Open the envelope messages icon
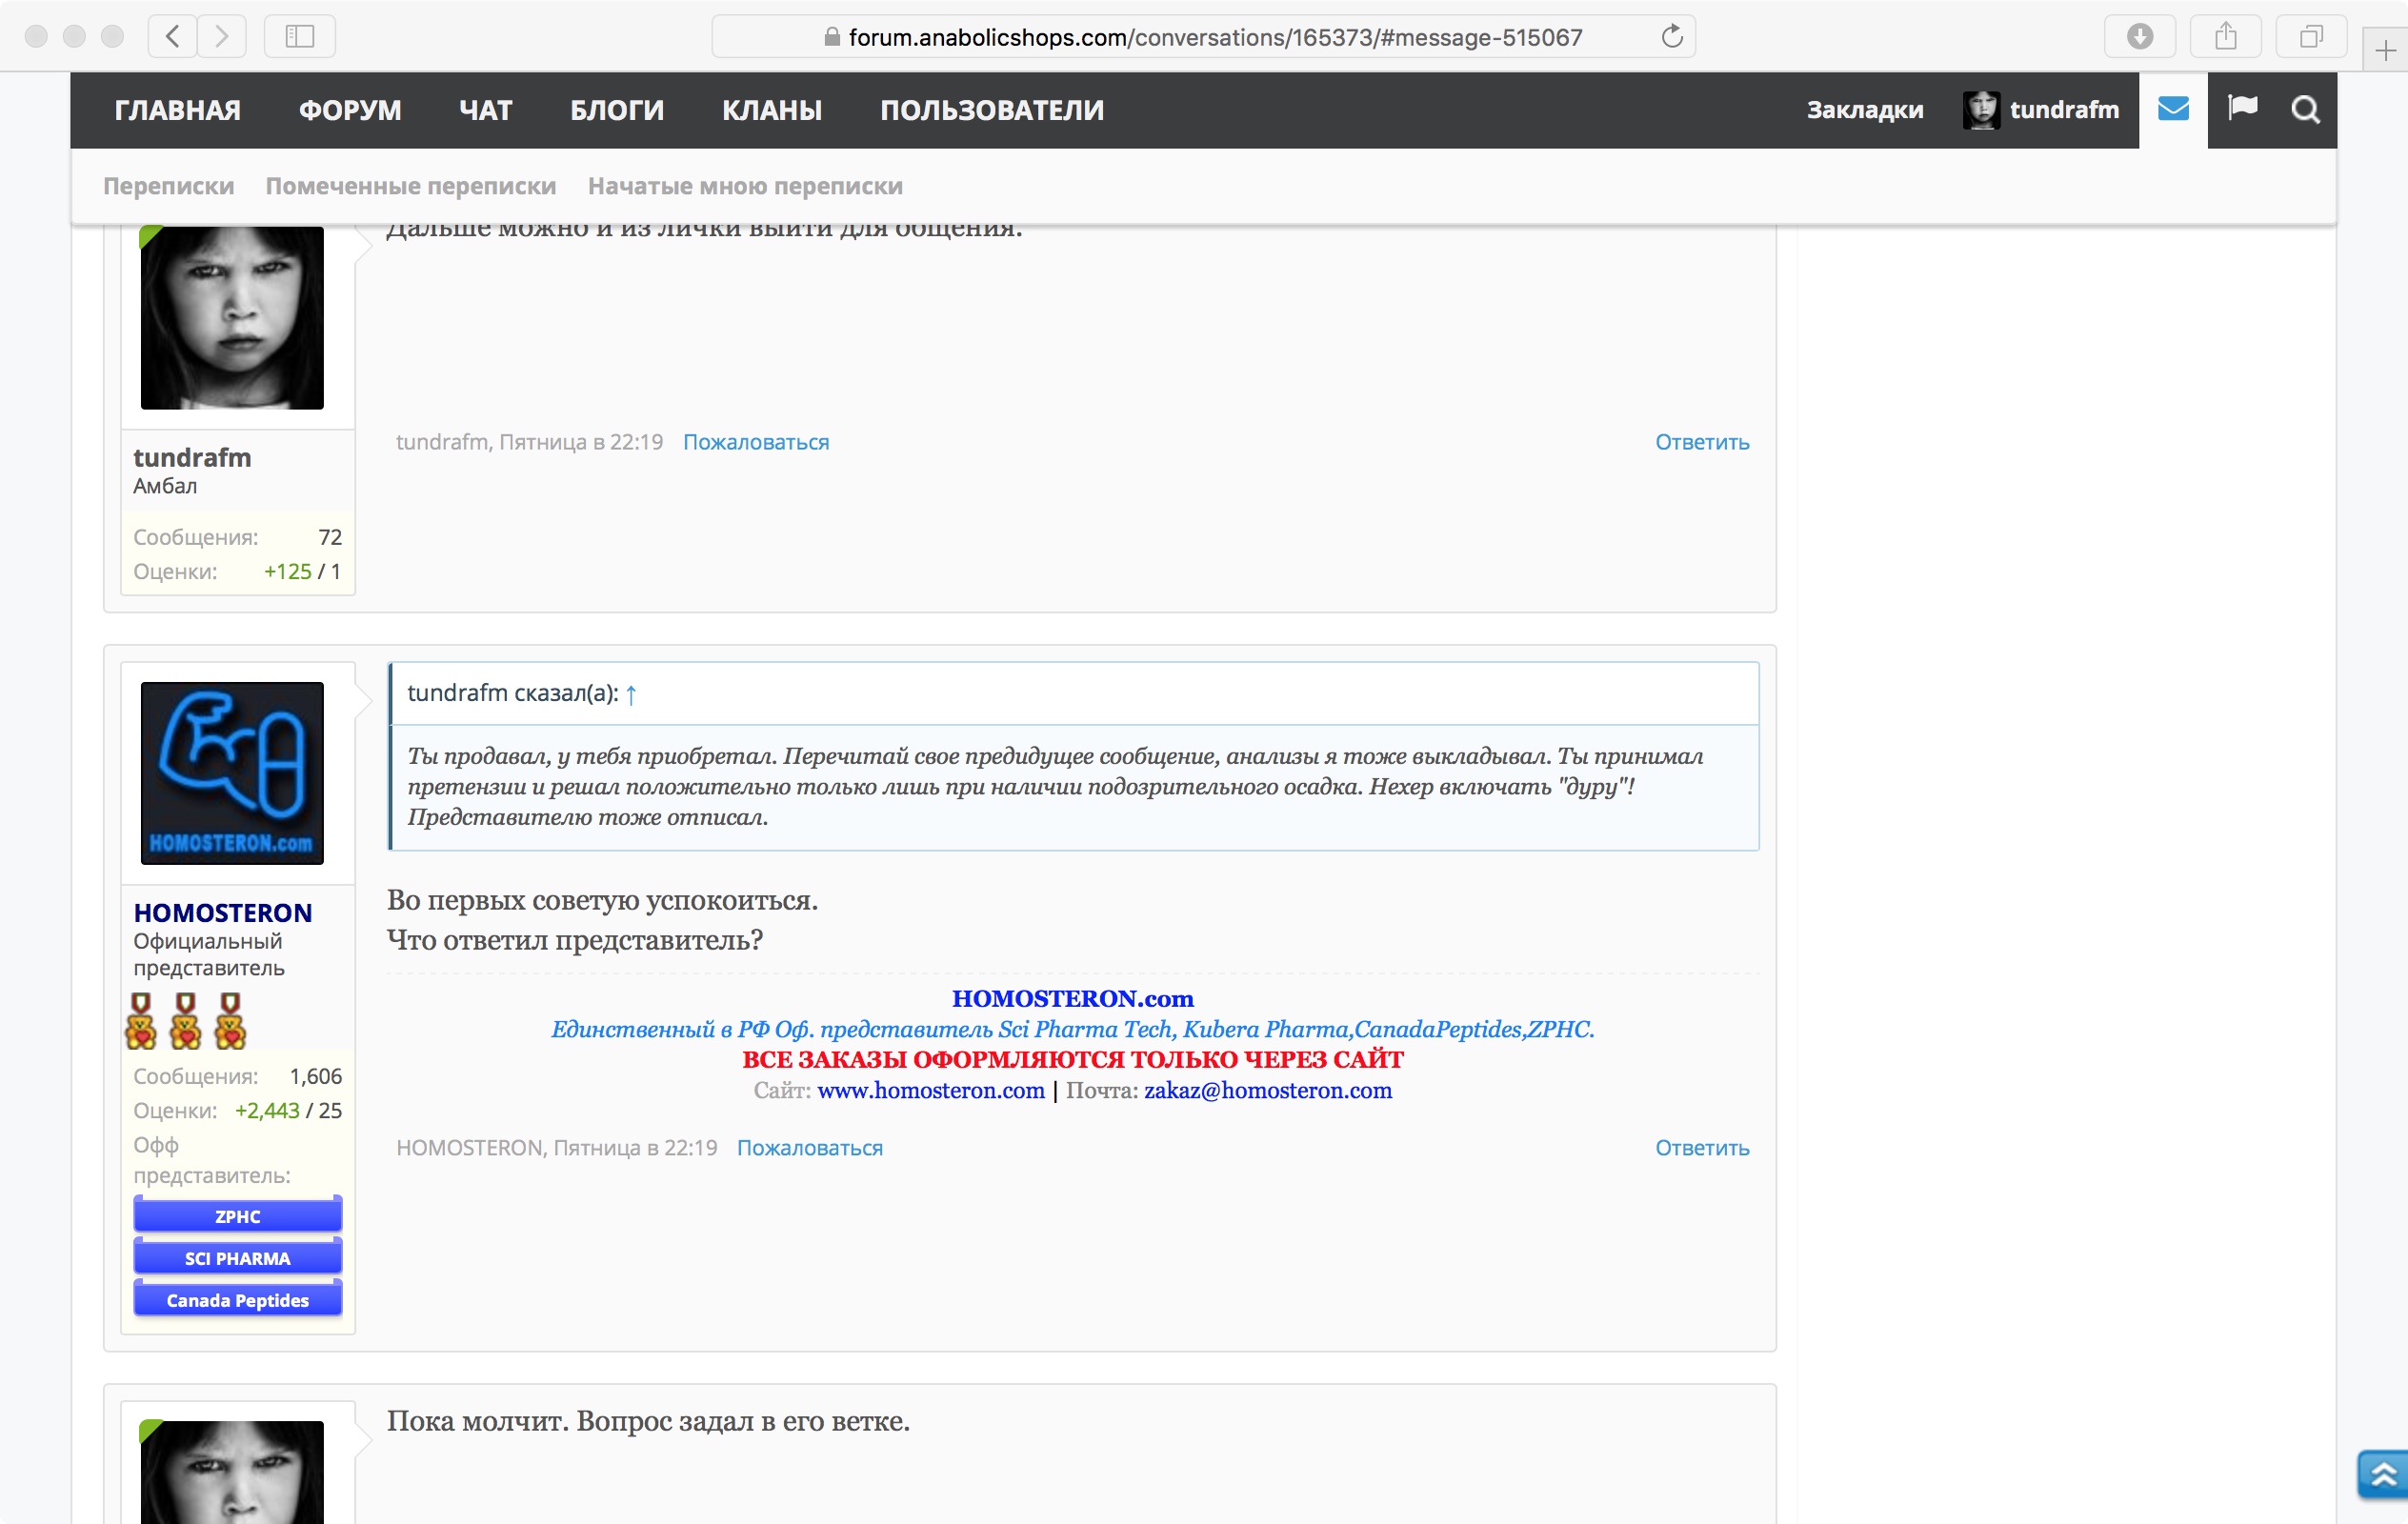 pos(2172,109)
